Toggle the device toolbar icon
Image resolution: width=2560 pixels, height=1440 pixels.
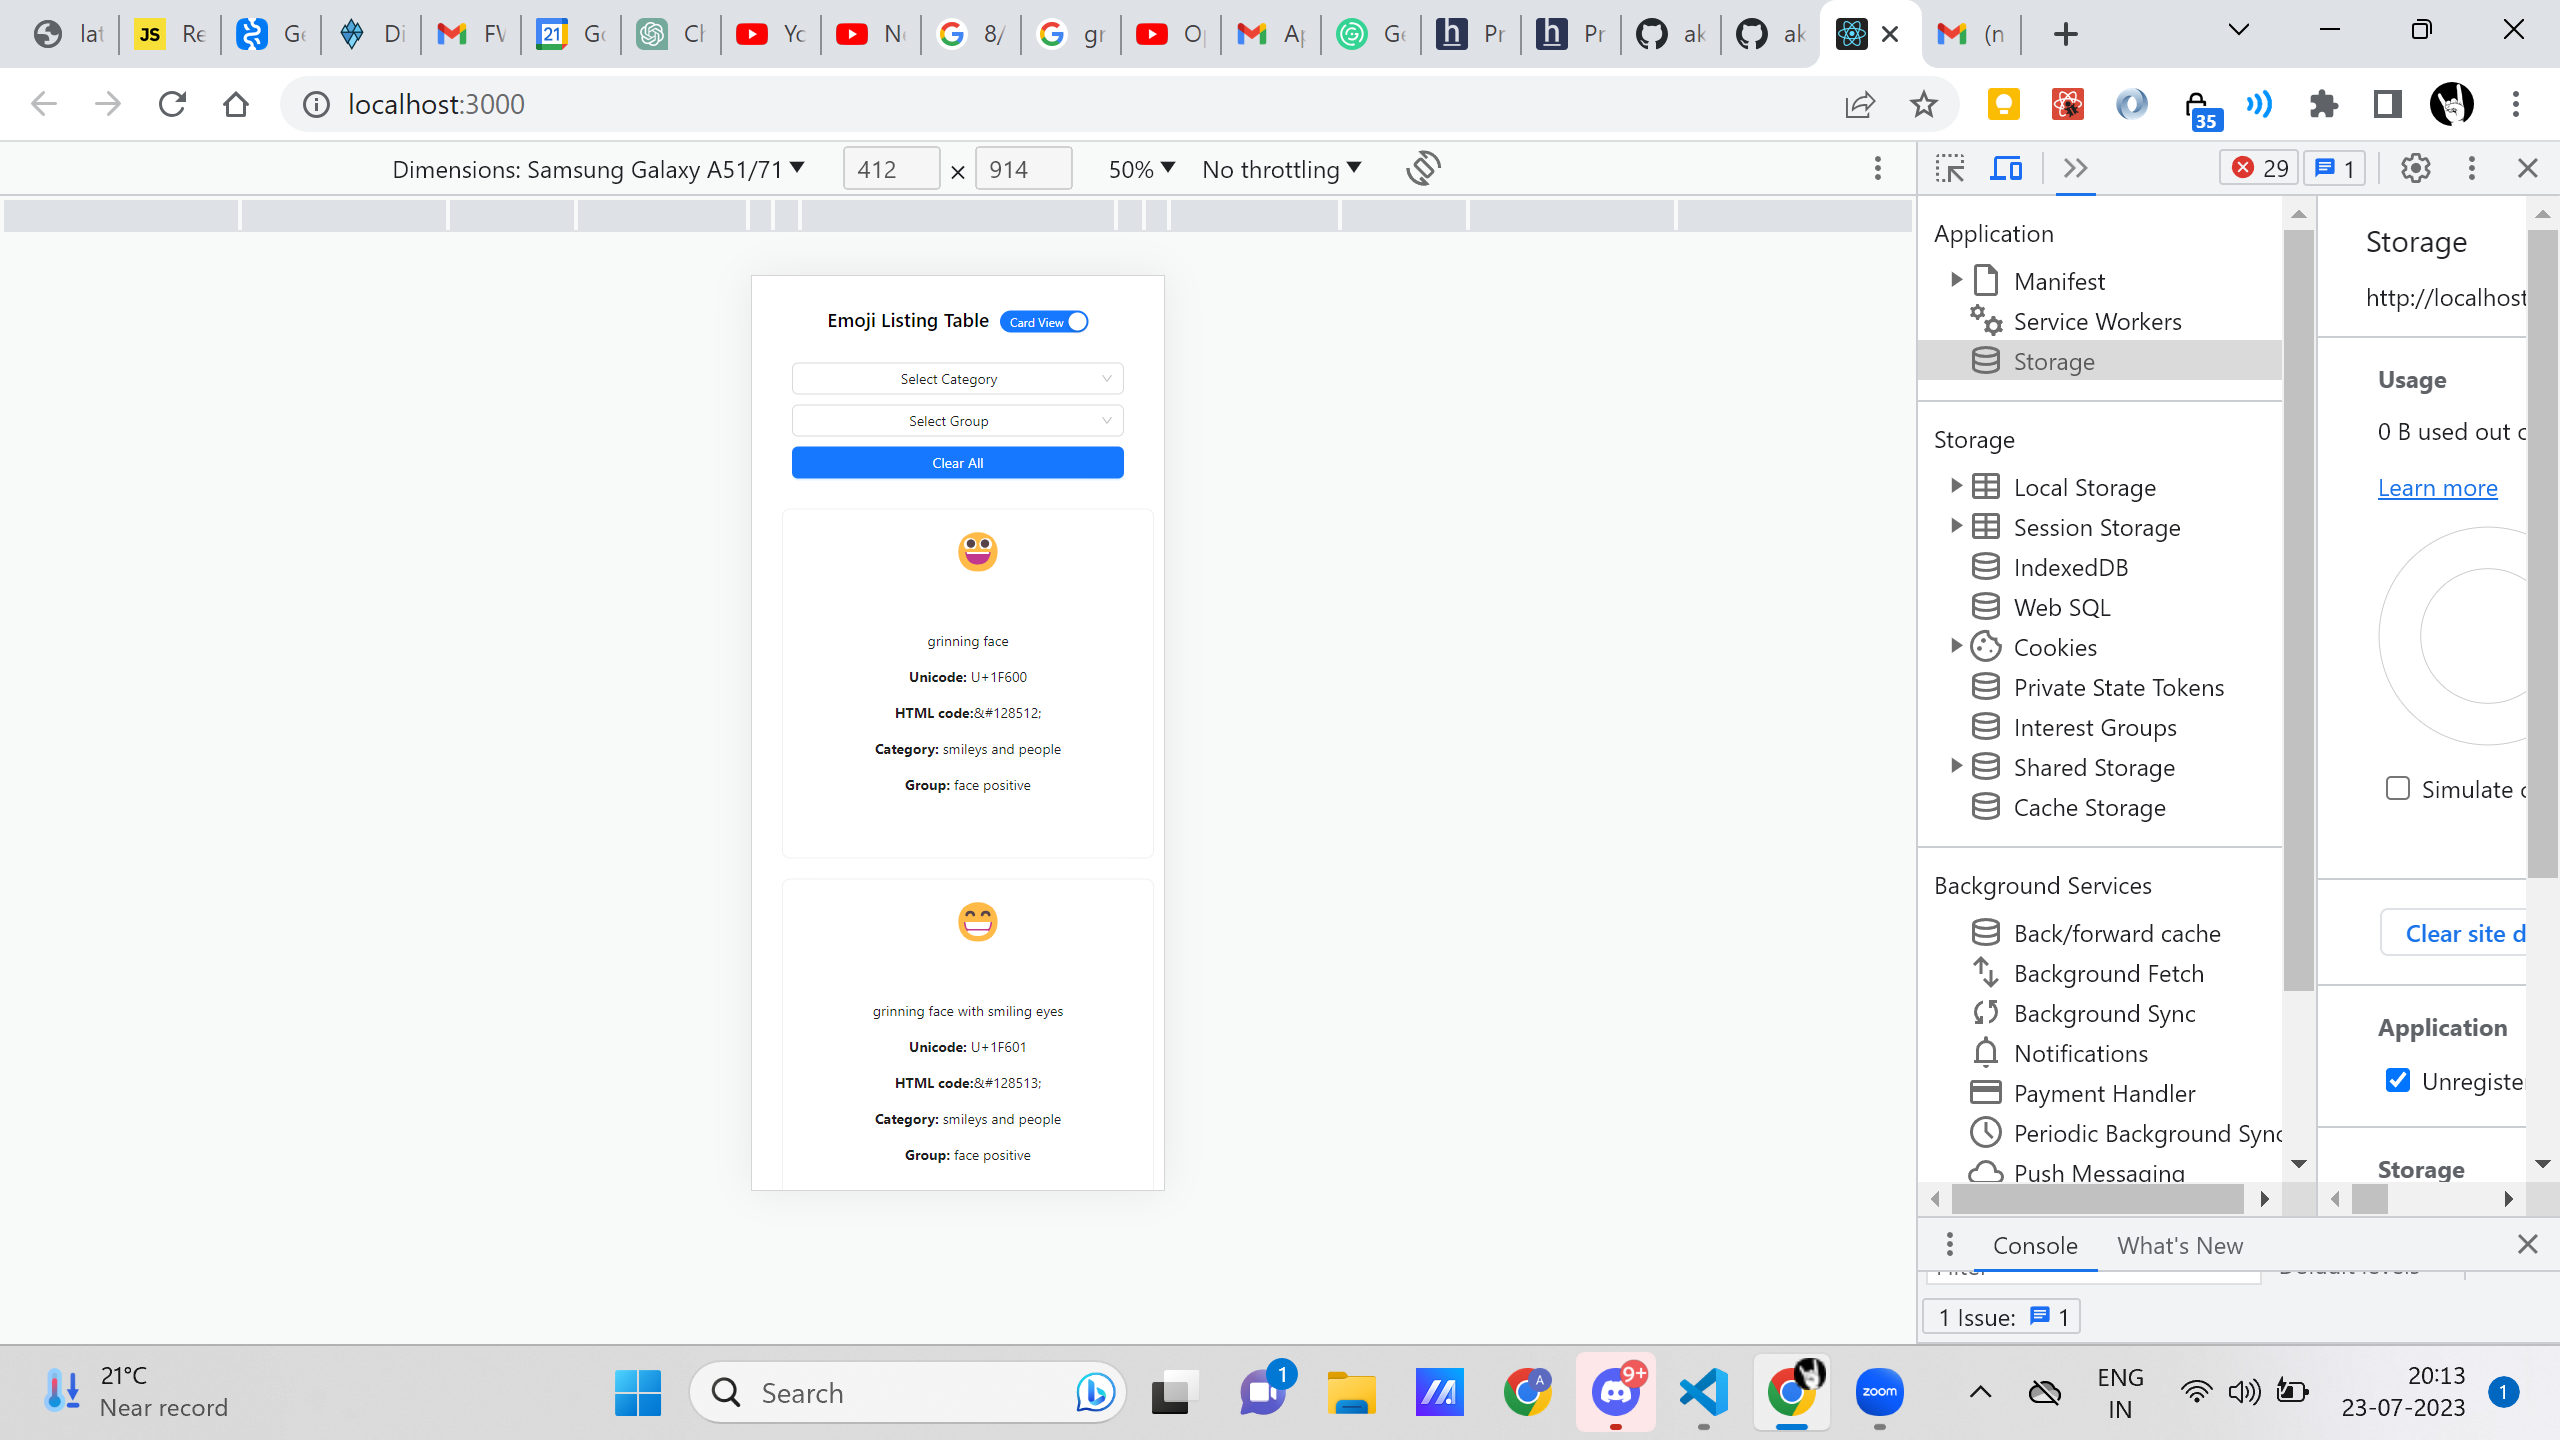click(2005, 169)
